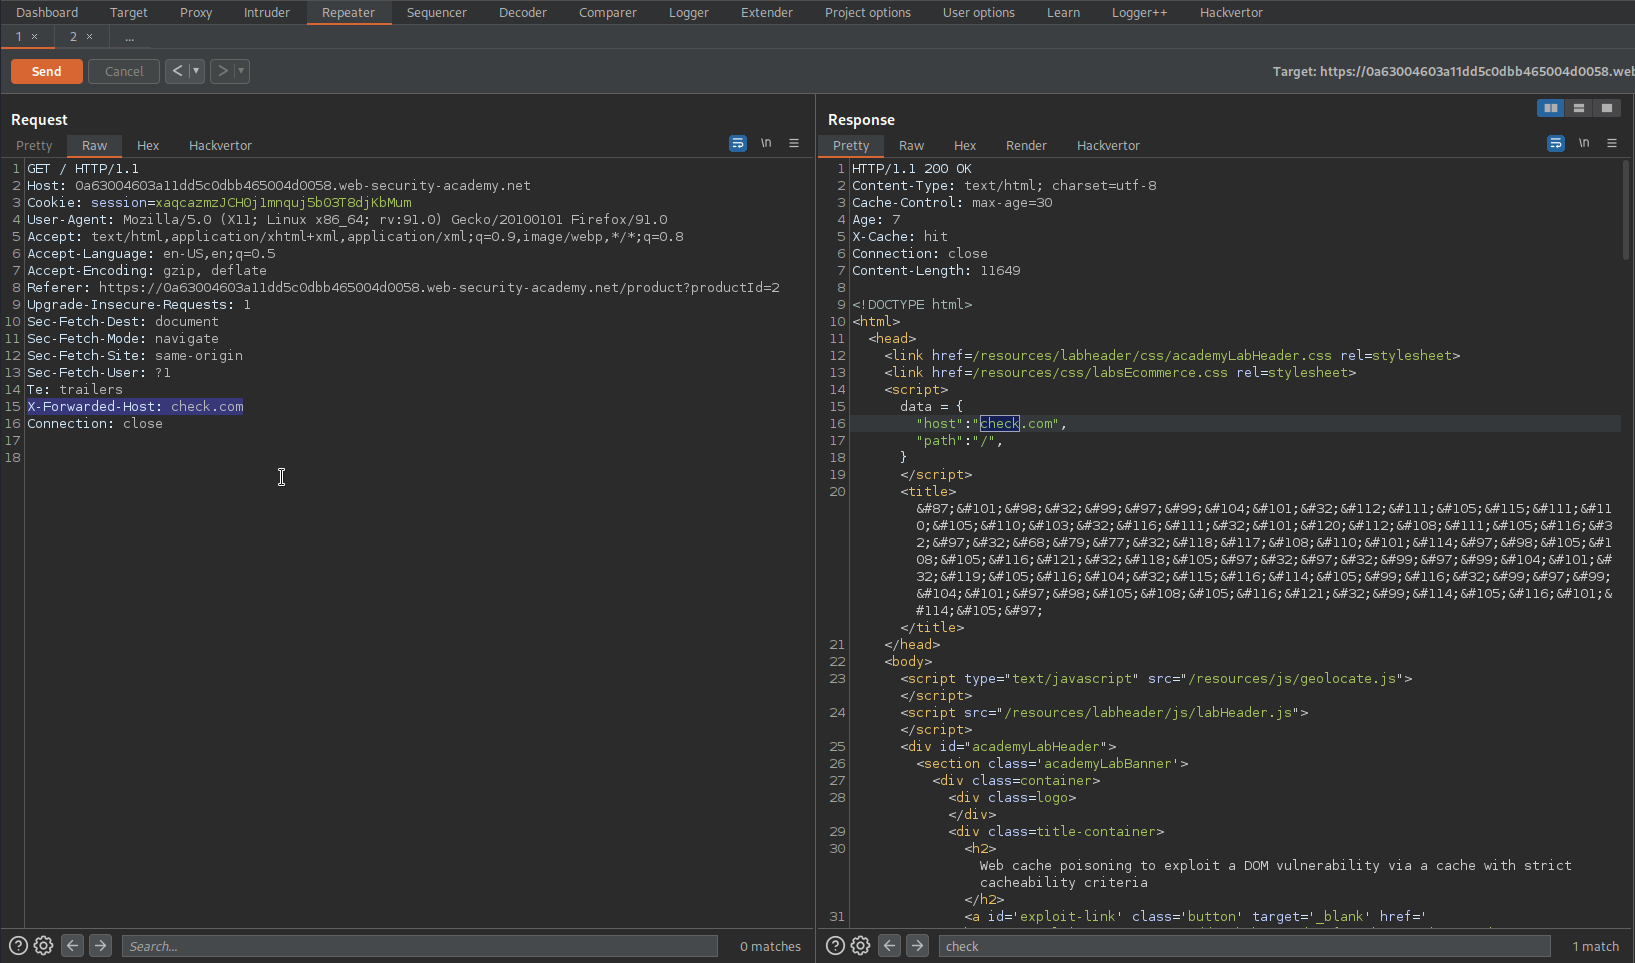The height and width of the screenshot is (963, 1635).
Task: Click the Send button
Action: (x=46, y=71)
